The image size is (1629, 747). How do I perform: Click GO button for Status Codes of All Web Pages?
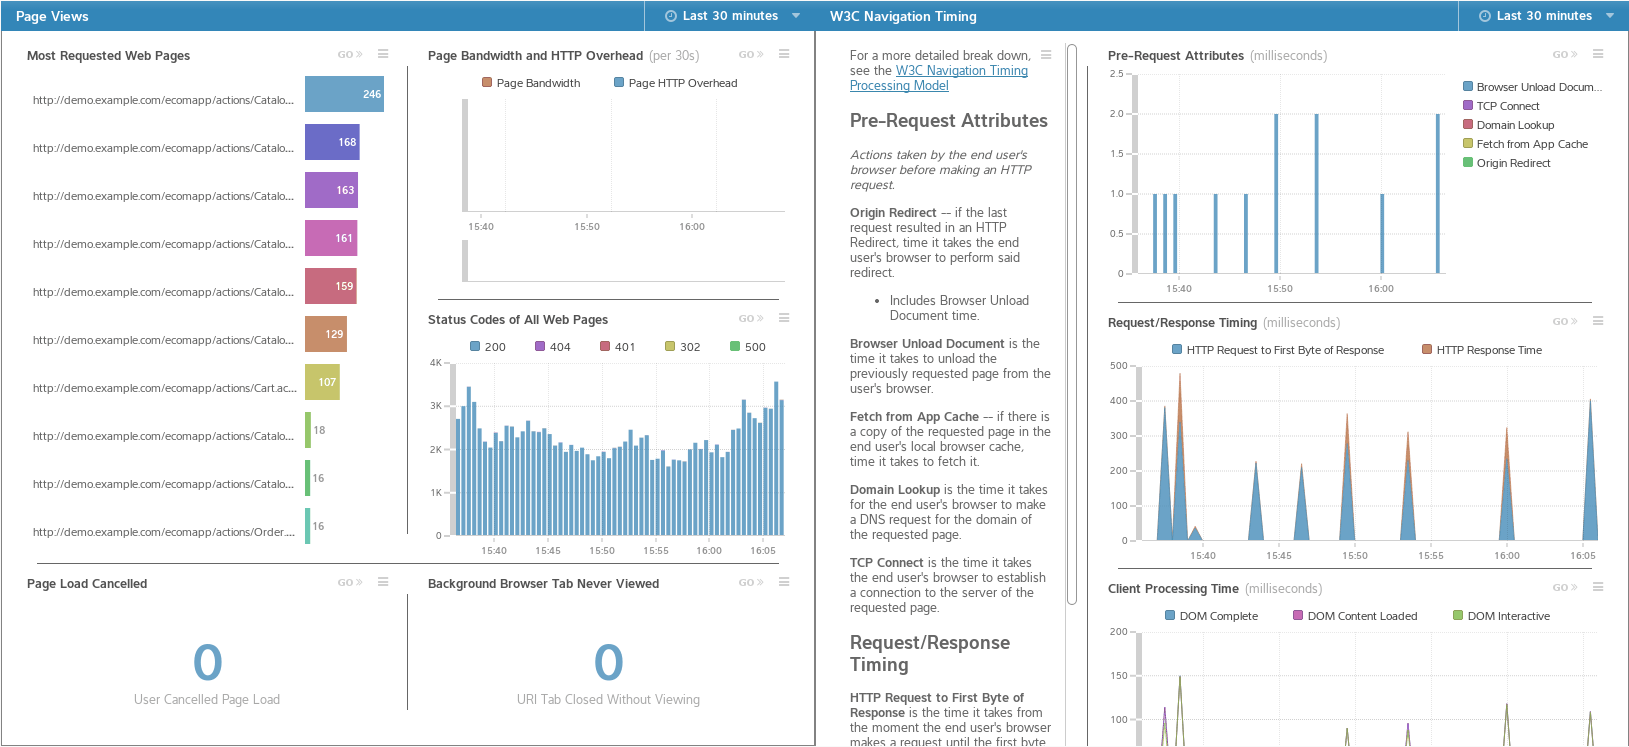click(x=751, y=319)
